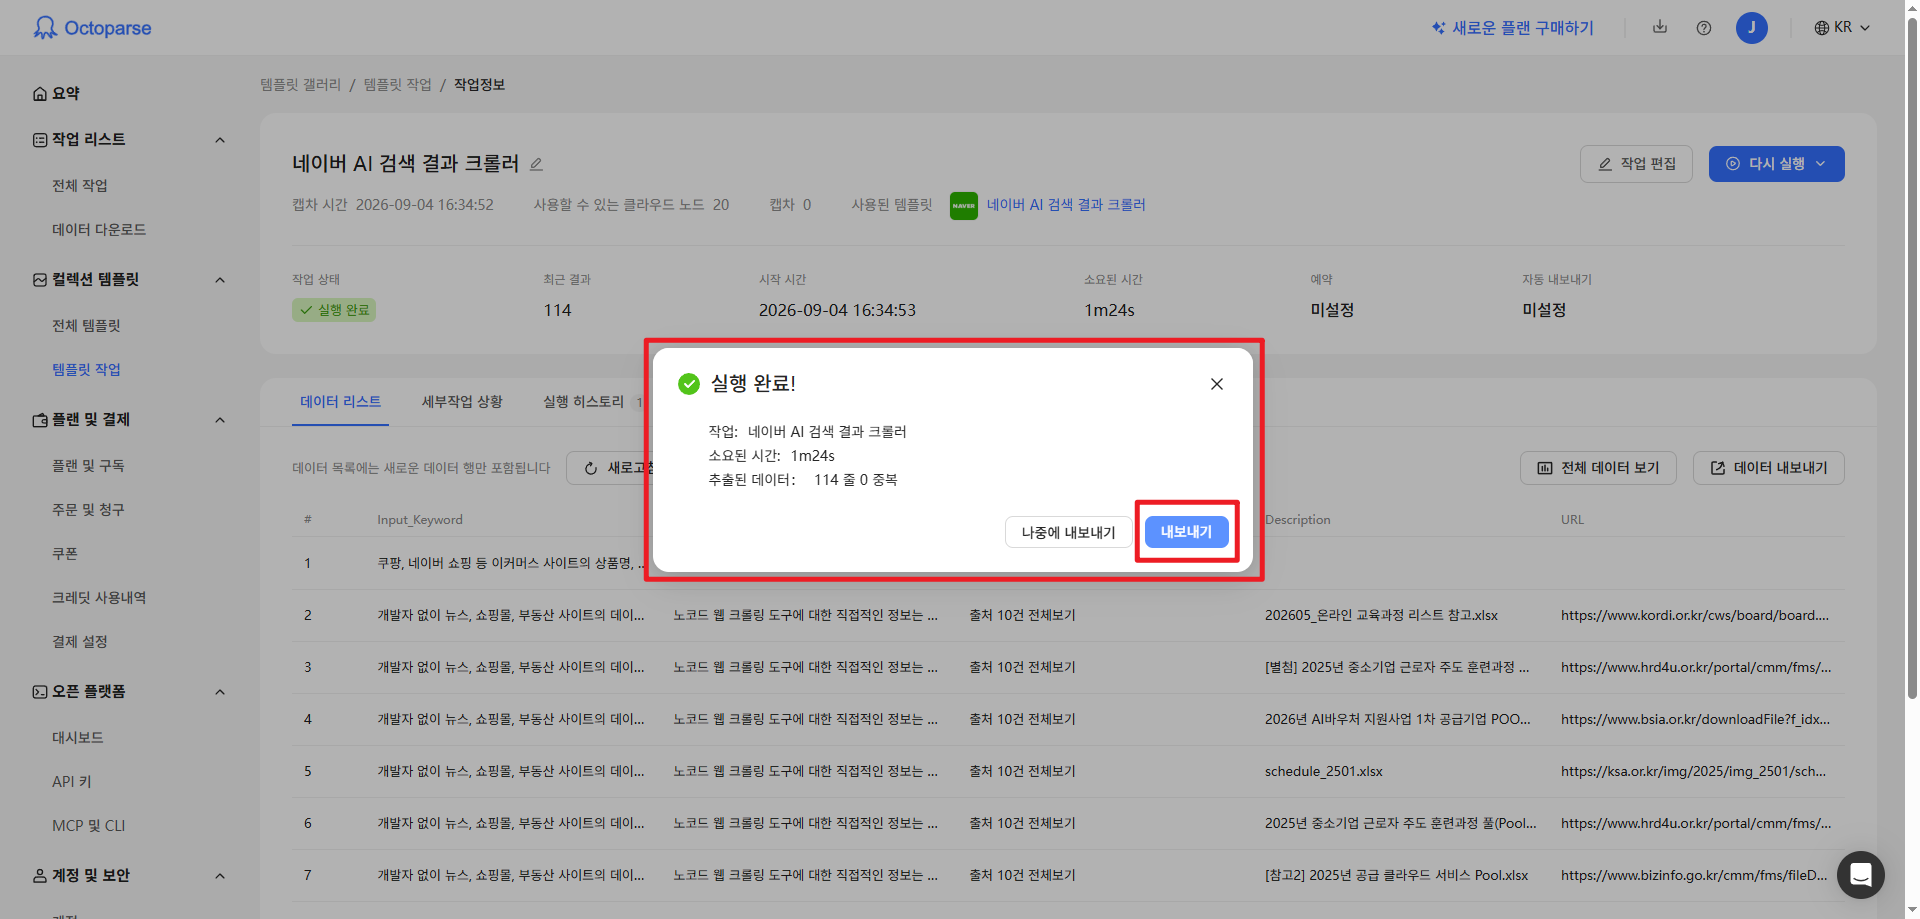Screen dimensions: 1920x919
Task: Open the KR language dropdown
Action: coord(1842,28)
